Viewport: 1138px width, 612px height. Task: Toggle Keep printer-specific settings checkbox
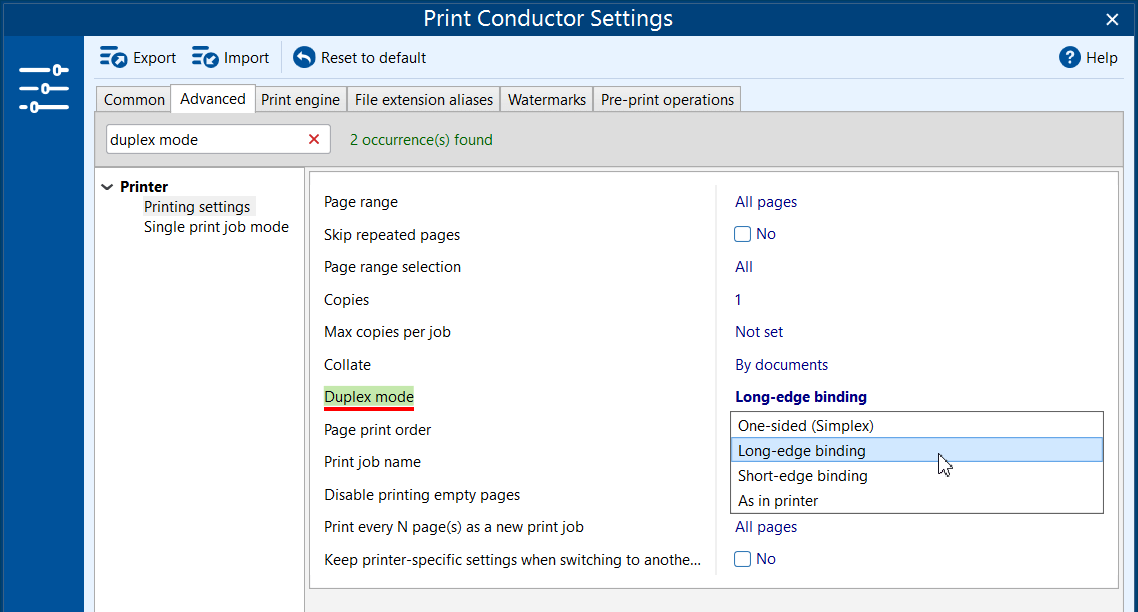tap(743, 559)
